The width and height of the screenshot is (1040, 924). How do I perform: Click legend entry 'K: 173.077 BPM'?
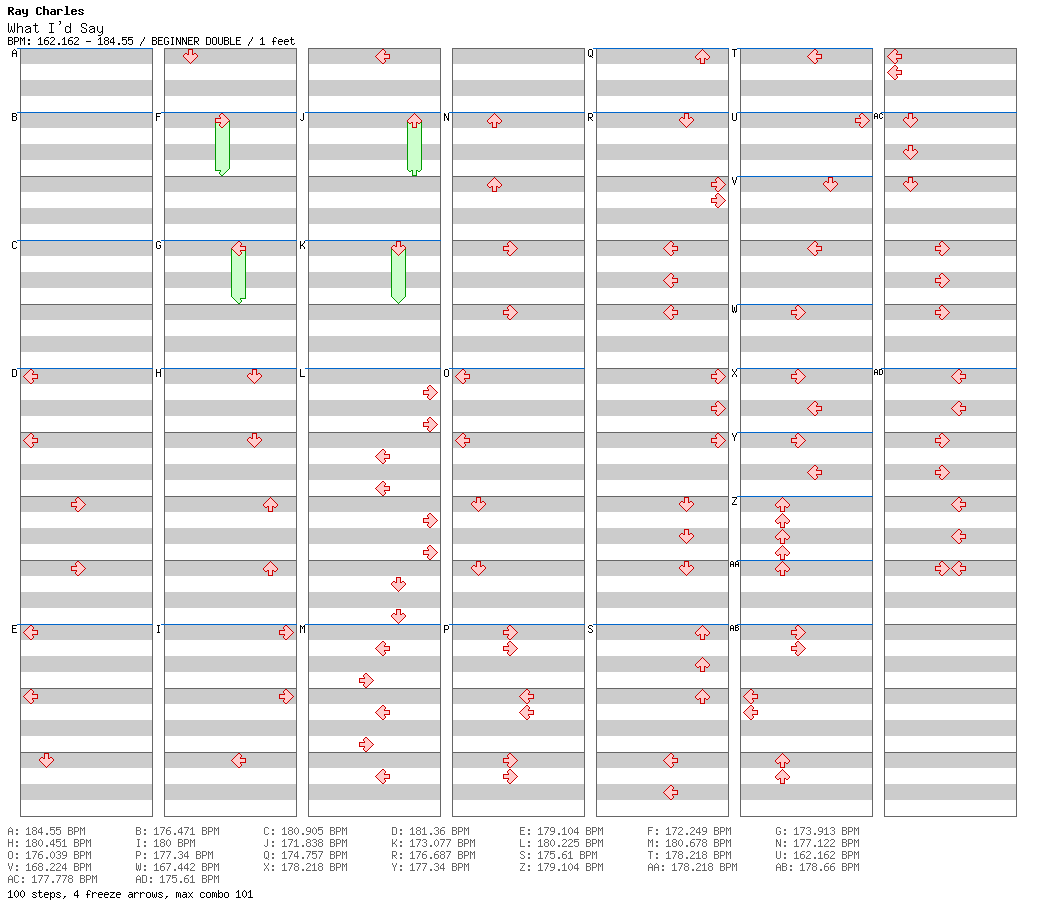(433, 843)
